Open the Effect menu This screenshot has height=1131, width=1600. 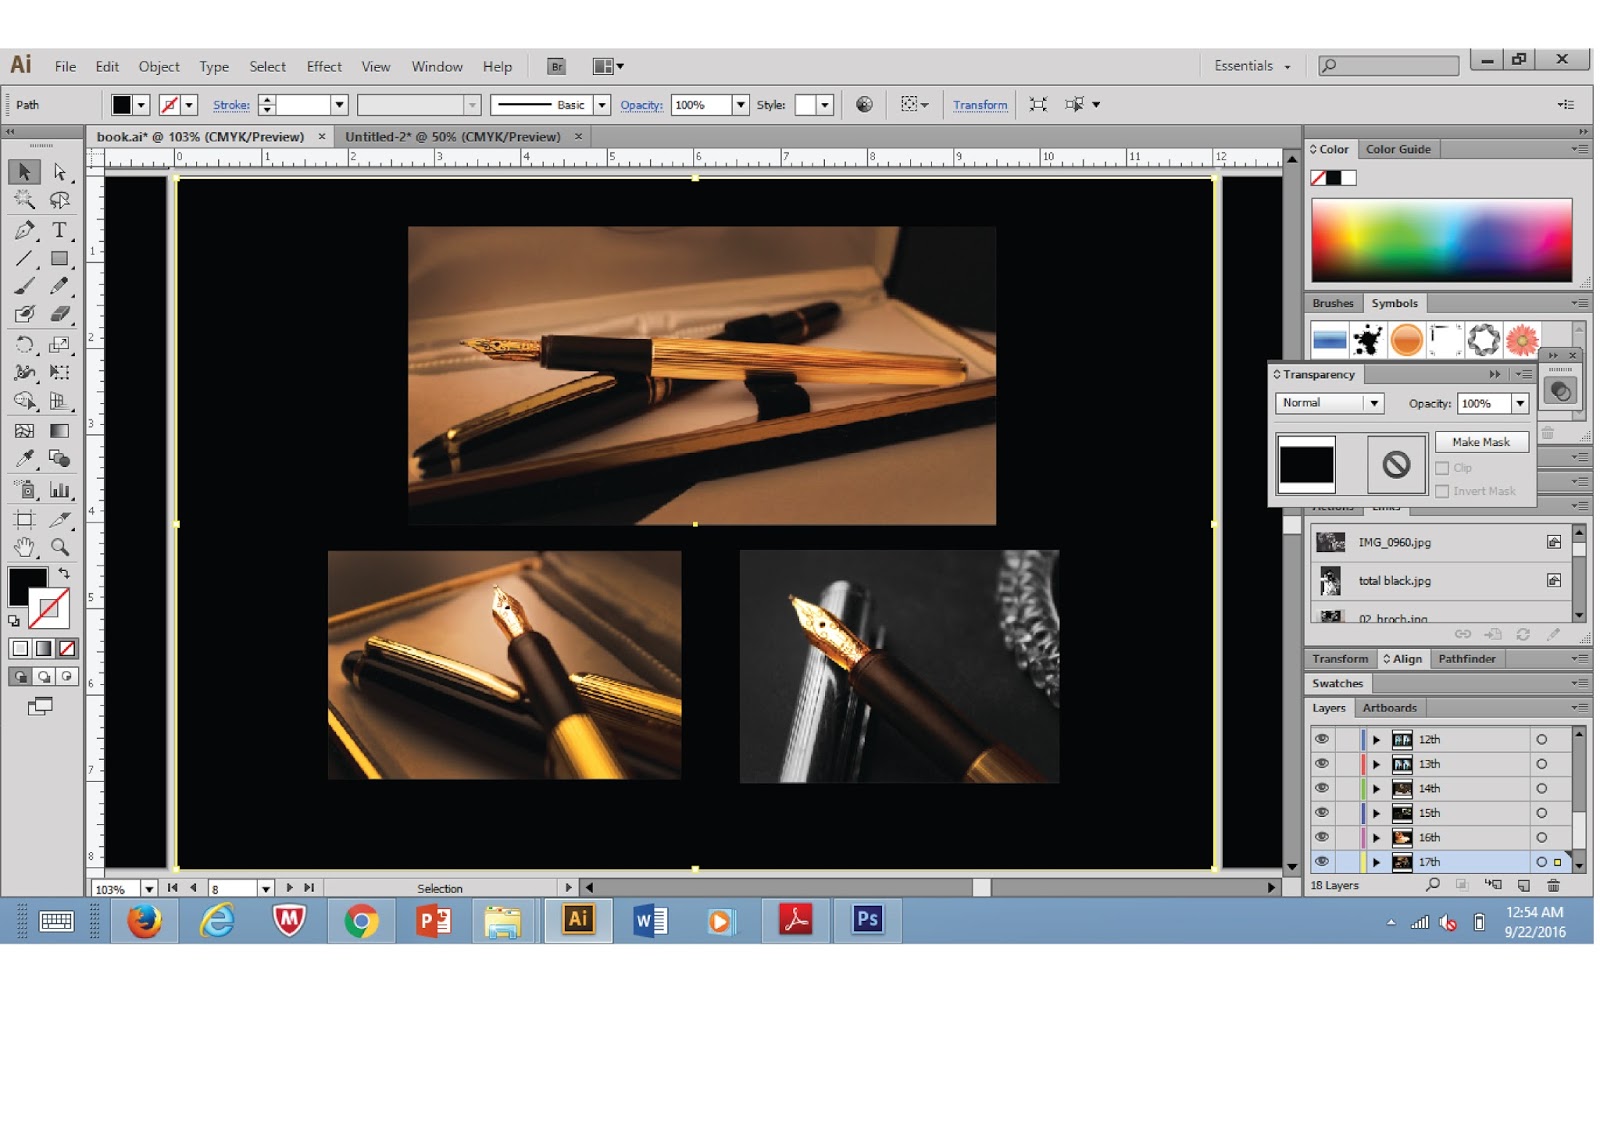coord(324,67)
